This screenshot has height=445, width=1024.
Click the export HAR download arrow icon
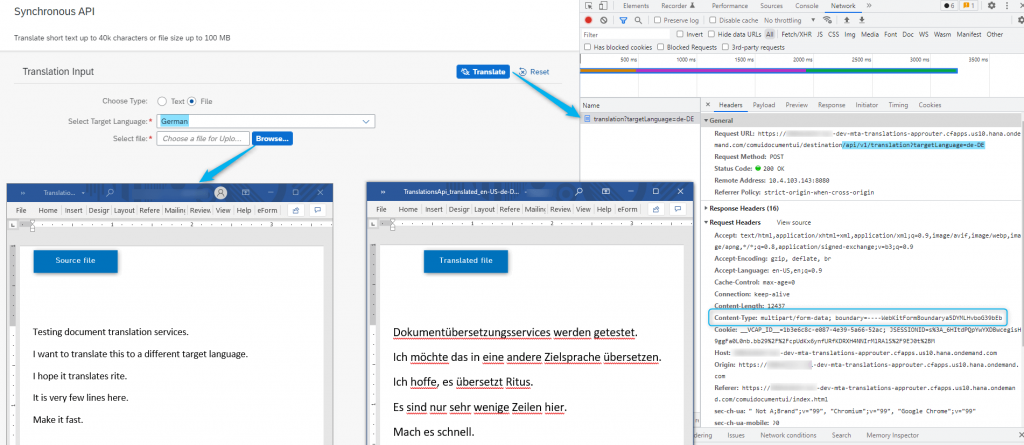(862, 20)
